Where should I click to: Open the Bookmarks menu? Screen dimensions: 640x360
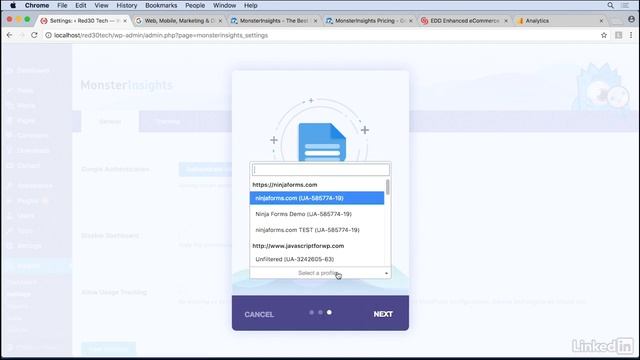161,5
